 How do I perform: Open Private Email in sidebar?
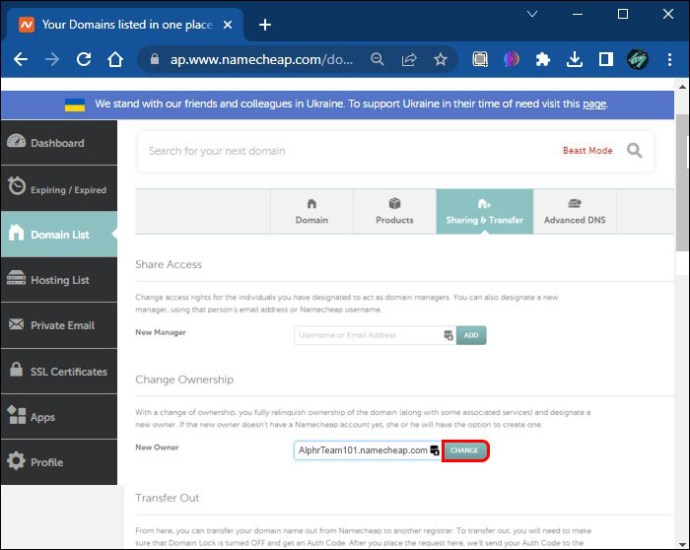tap(59, 325)
